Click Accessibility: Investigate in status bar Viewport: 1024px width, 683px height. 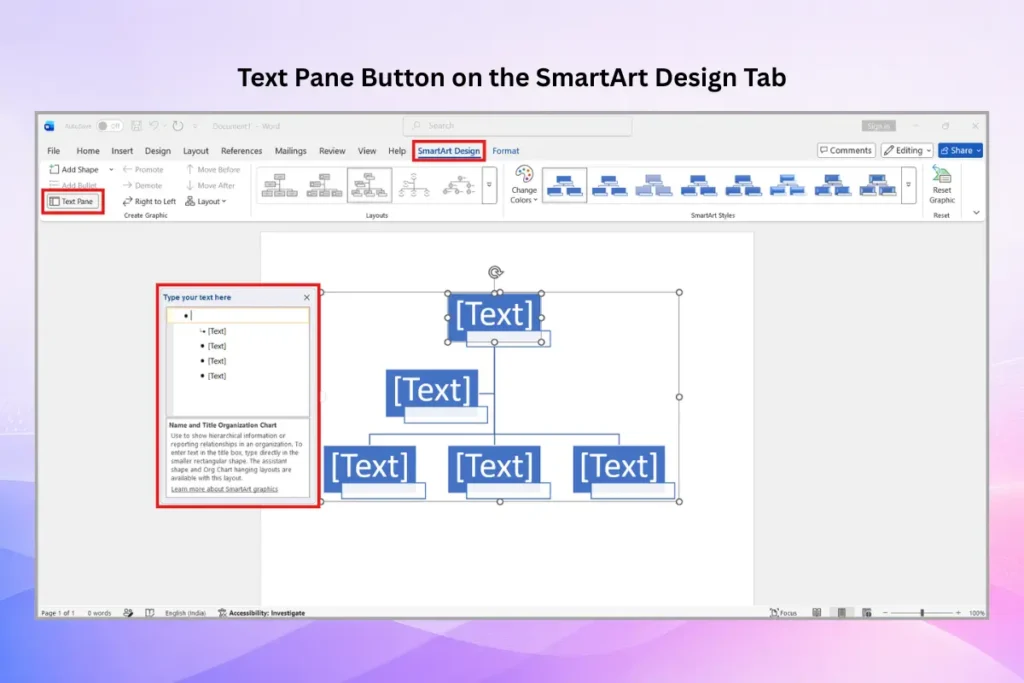click(261, 613)
